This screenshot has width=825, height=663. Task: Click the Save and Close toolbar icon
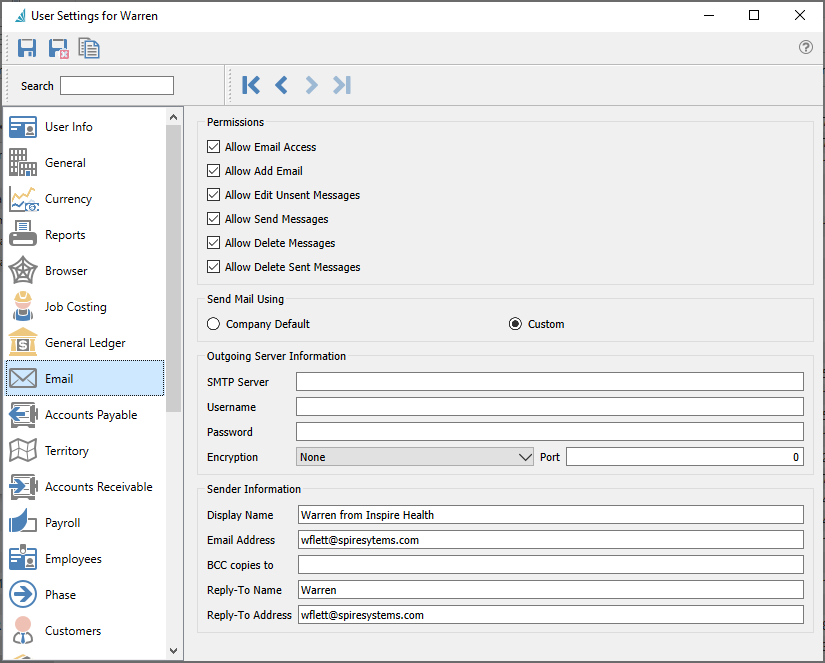pyautogui.click(x=58, y=48)
